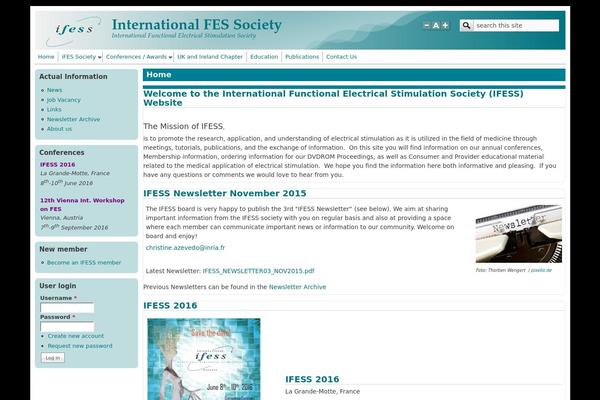Click the ifess logo in the header
This screenshot has width=600, height=400.
[x=73, y=31]
